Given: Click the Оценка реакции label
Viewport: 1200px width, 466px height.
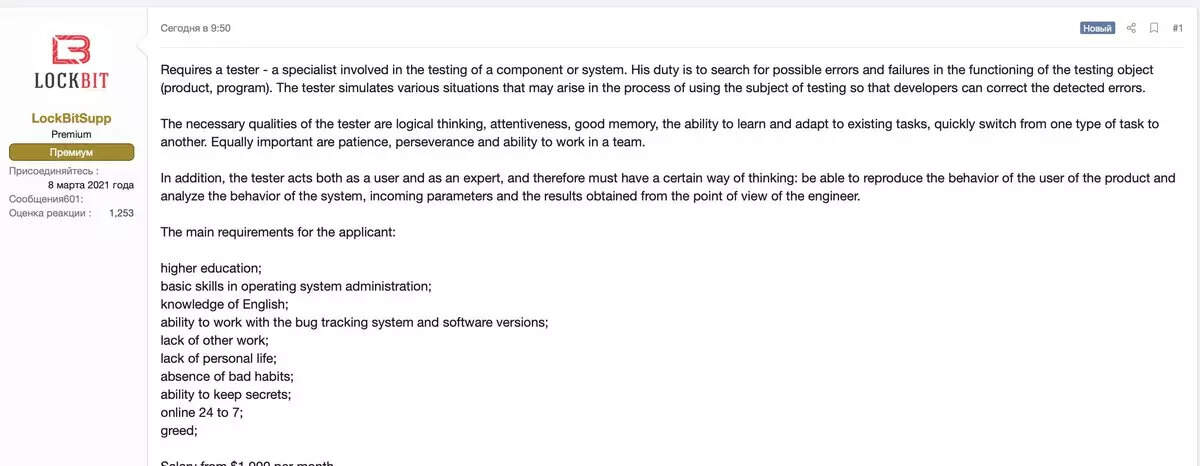Looking at the screenshot, I should 49,213.
